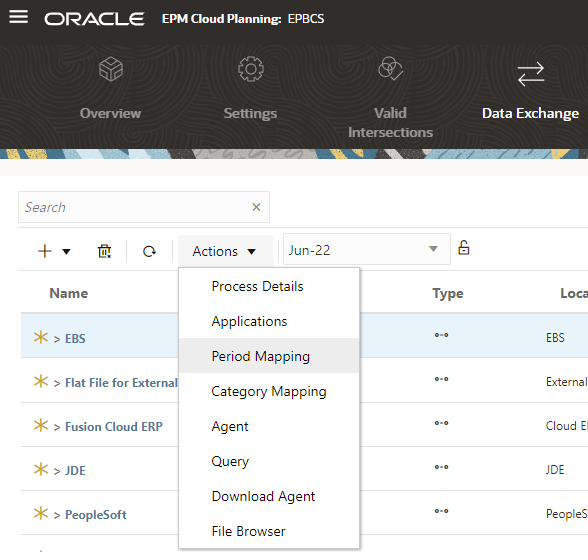Click EPM Cloud Planning: EPBCS title
This screenshot has height=560, width=588.
point(243,19)
